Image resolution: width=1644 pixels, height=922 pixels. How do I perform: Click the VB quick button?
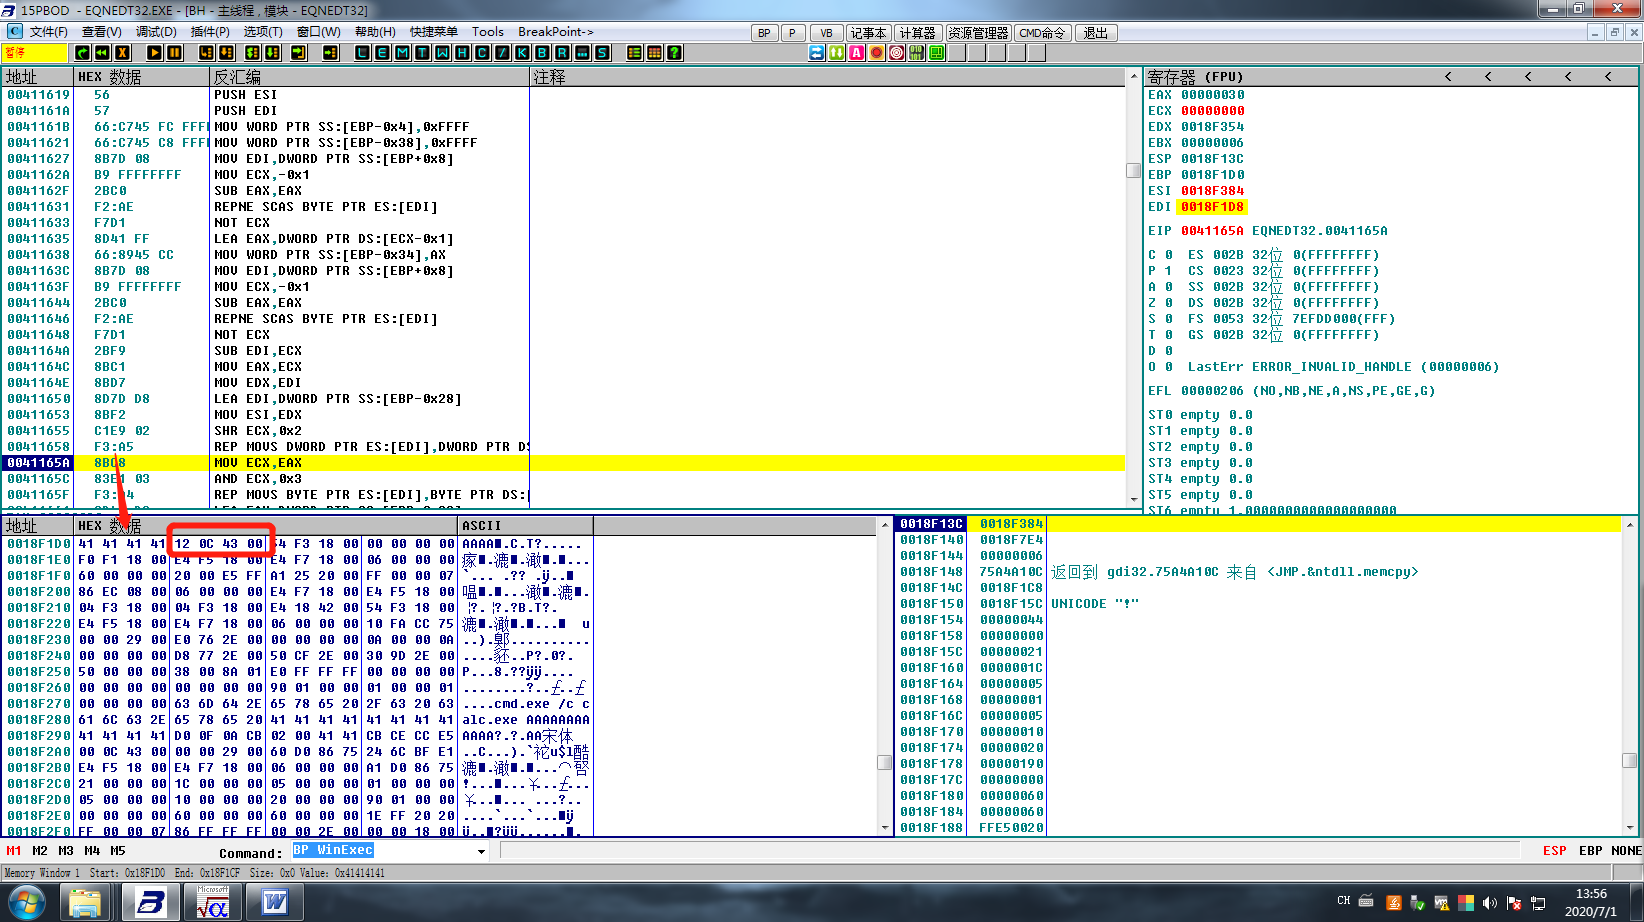[x=826, y=33]
